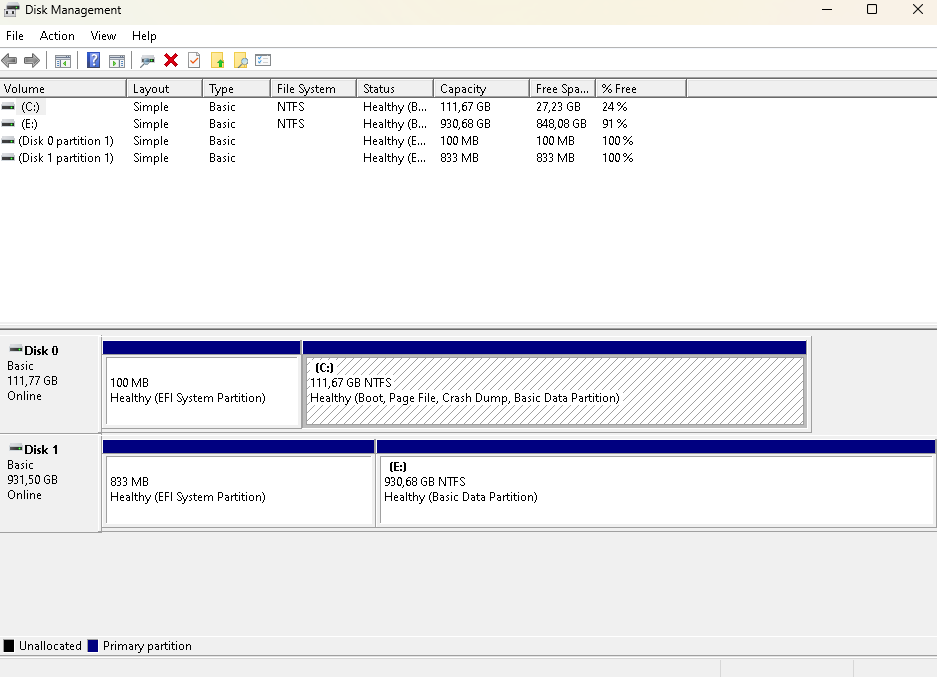Click the Properties checkmark page icon

click(194, 60)
